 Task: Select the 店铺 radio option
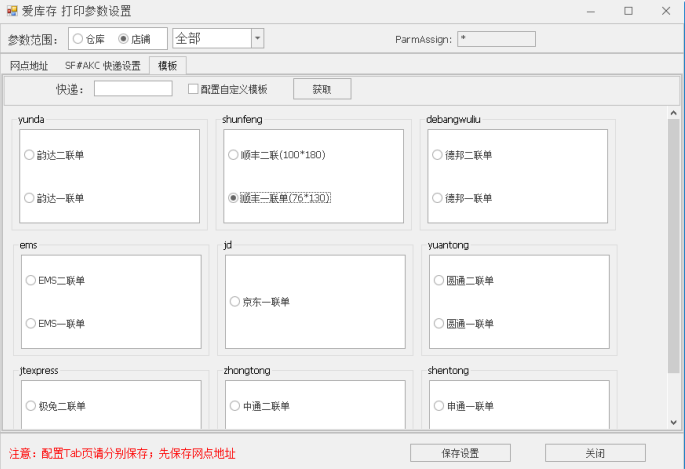coord(135,39)
